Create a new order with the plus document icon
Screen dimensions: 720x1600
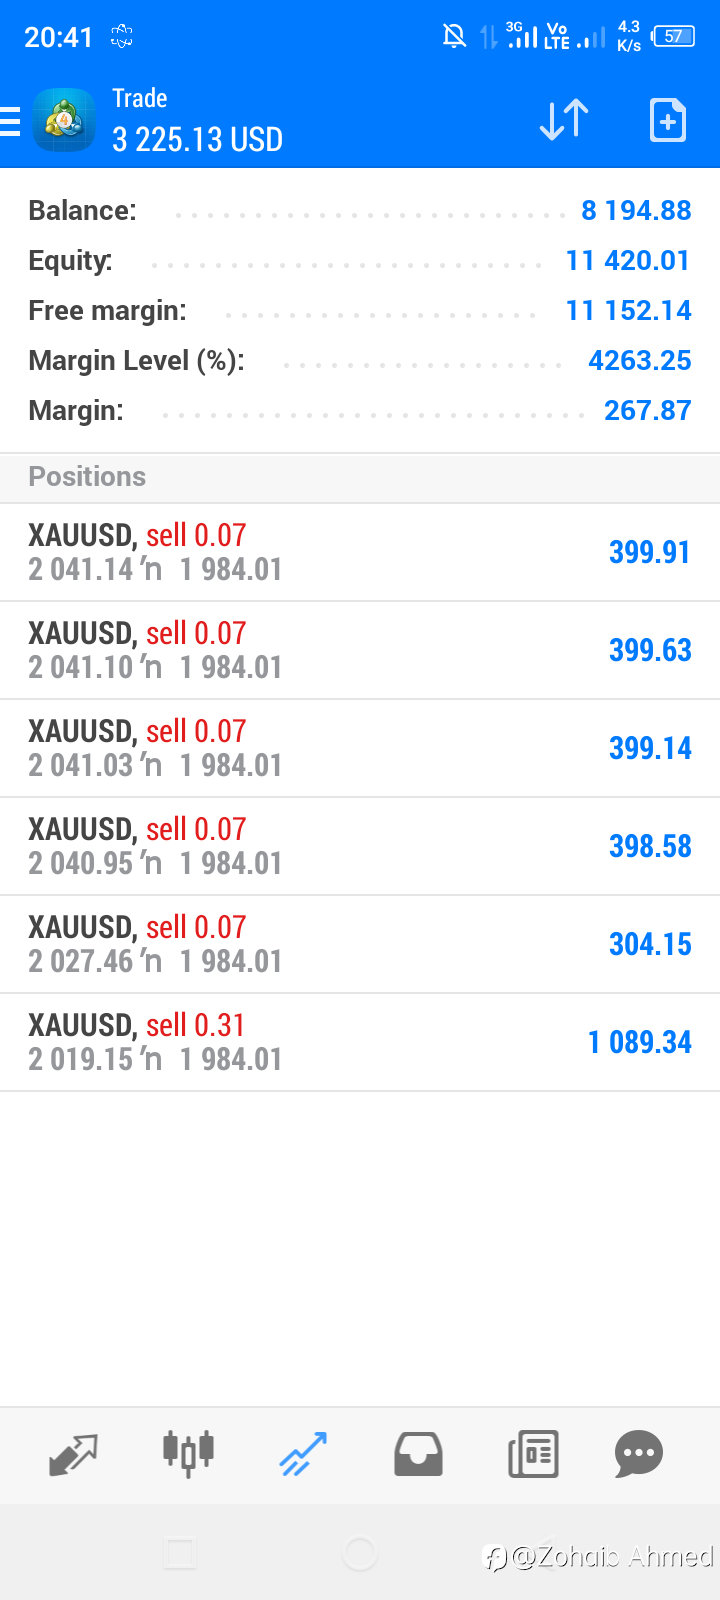[667, 120]
